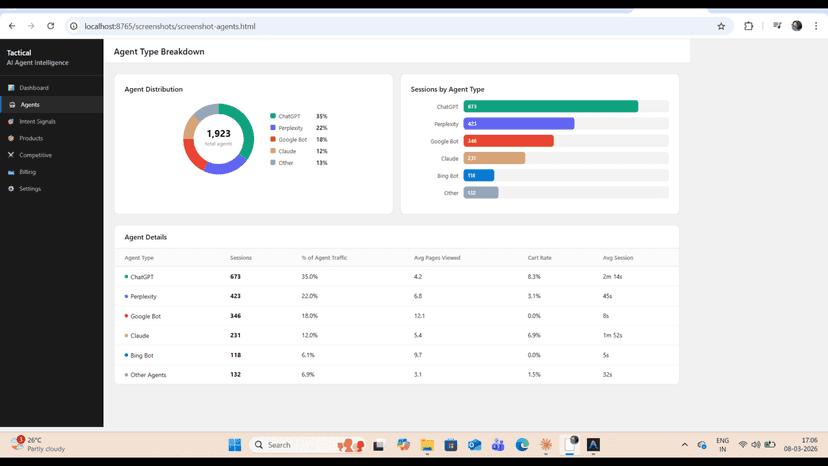Open the Billing page
This screenshot has height=466, width=828.
coord(51,172)
